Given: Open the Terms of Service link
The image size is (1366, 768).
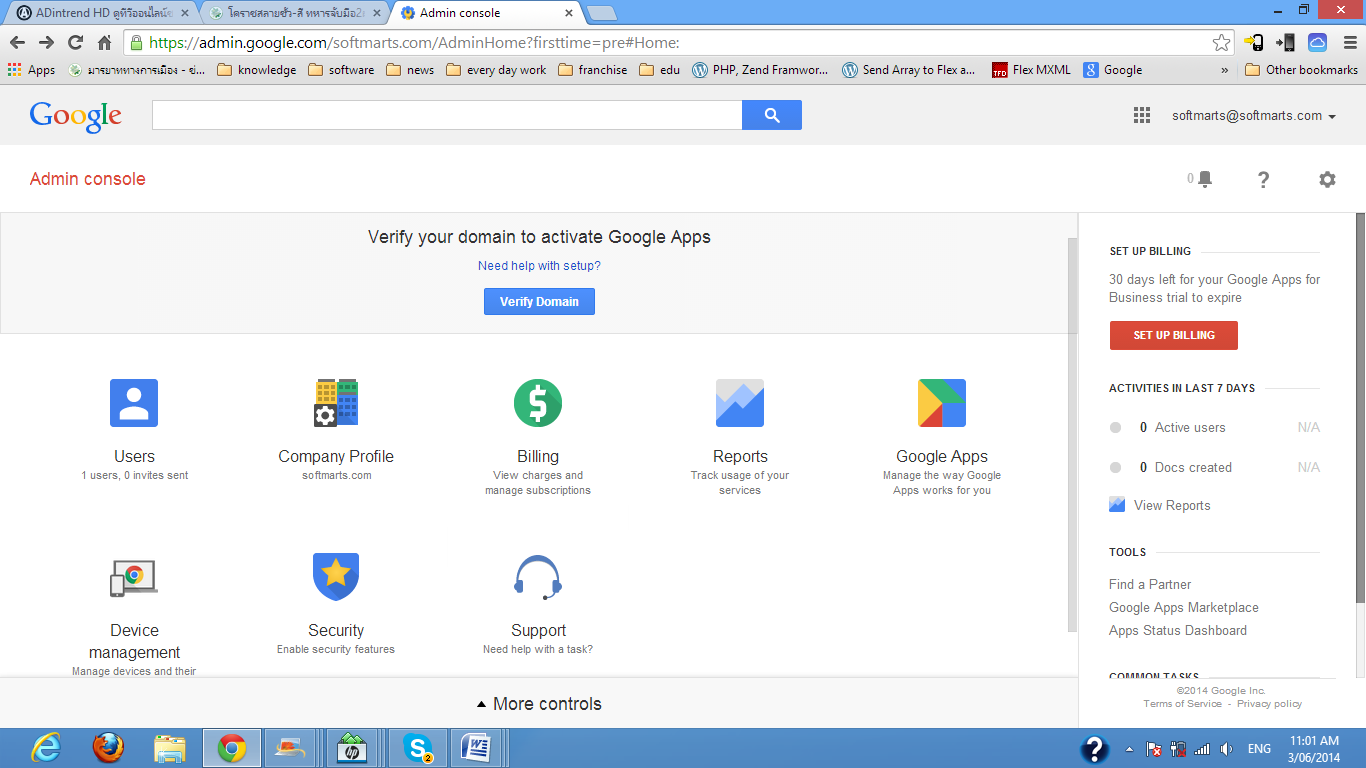Looking at the screenshot, I should pos(1183,704).
